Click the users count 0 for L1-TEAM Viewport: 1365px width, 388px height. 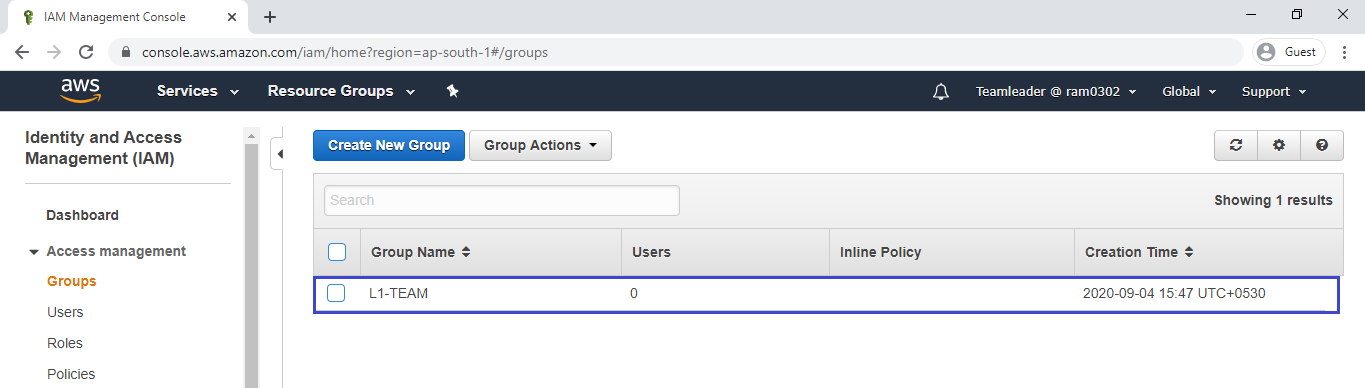pyautogui.click(x=634, y=294)
